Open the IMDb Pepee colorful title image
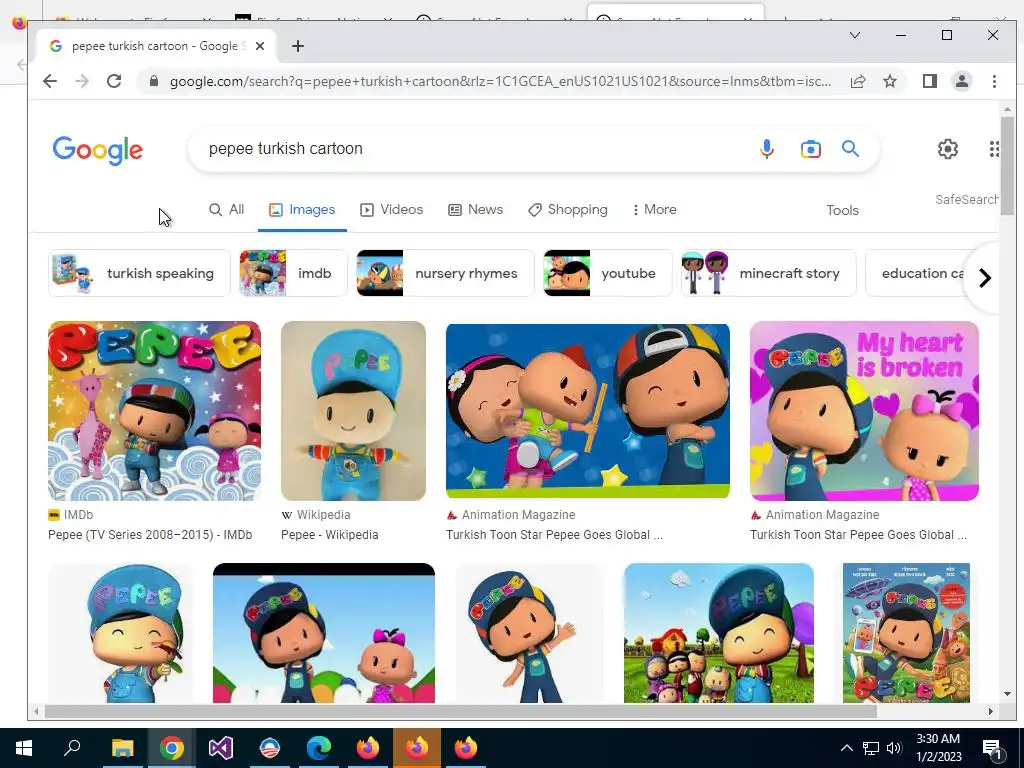Screen dimensions: 1024x768 154,411
